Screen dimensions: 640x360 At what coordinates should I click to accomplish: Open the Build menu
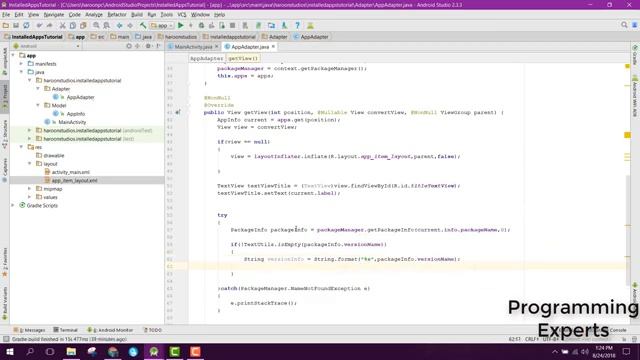(137, 15)
